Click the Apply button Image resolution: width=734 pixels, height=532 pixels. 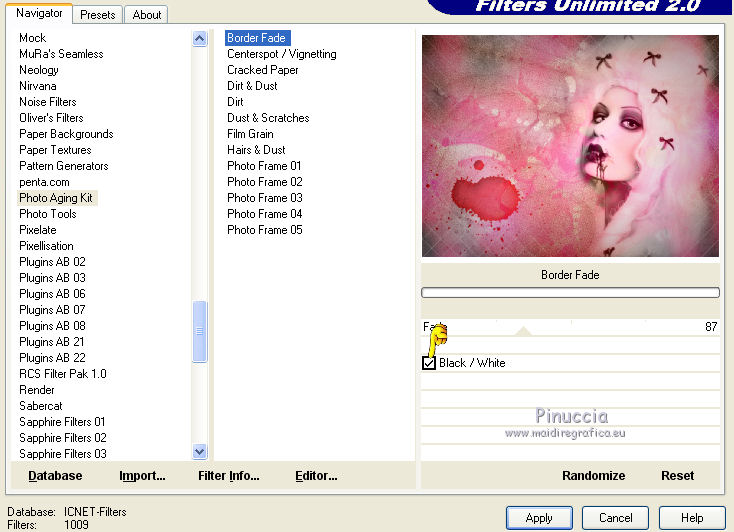[x=539, y=518]
